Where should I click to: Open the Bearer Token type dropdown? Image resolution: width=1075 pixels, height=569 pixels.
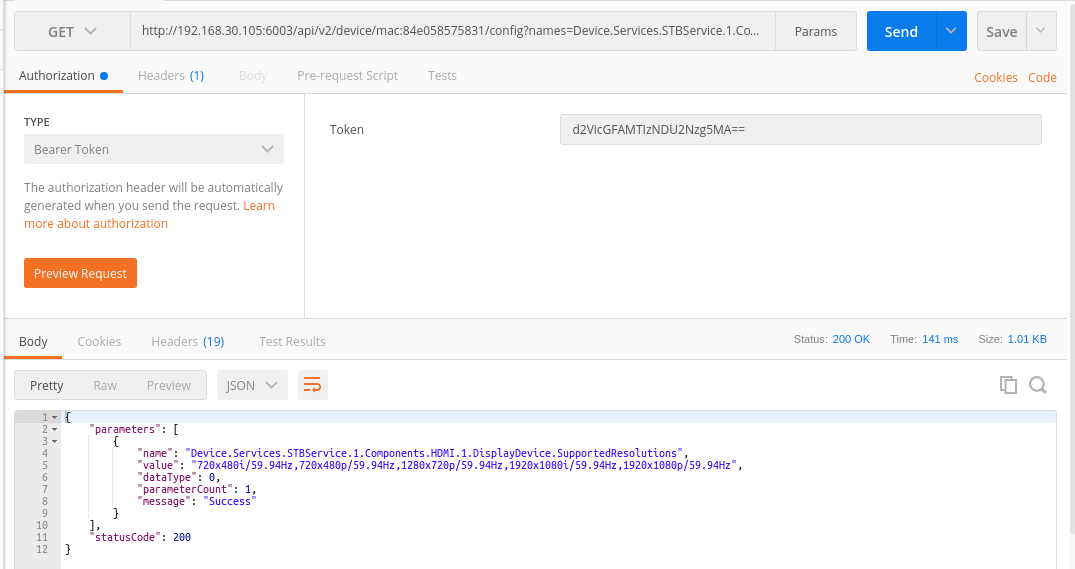(153, 149)
